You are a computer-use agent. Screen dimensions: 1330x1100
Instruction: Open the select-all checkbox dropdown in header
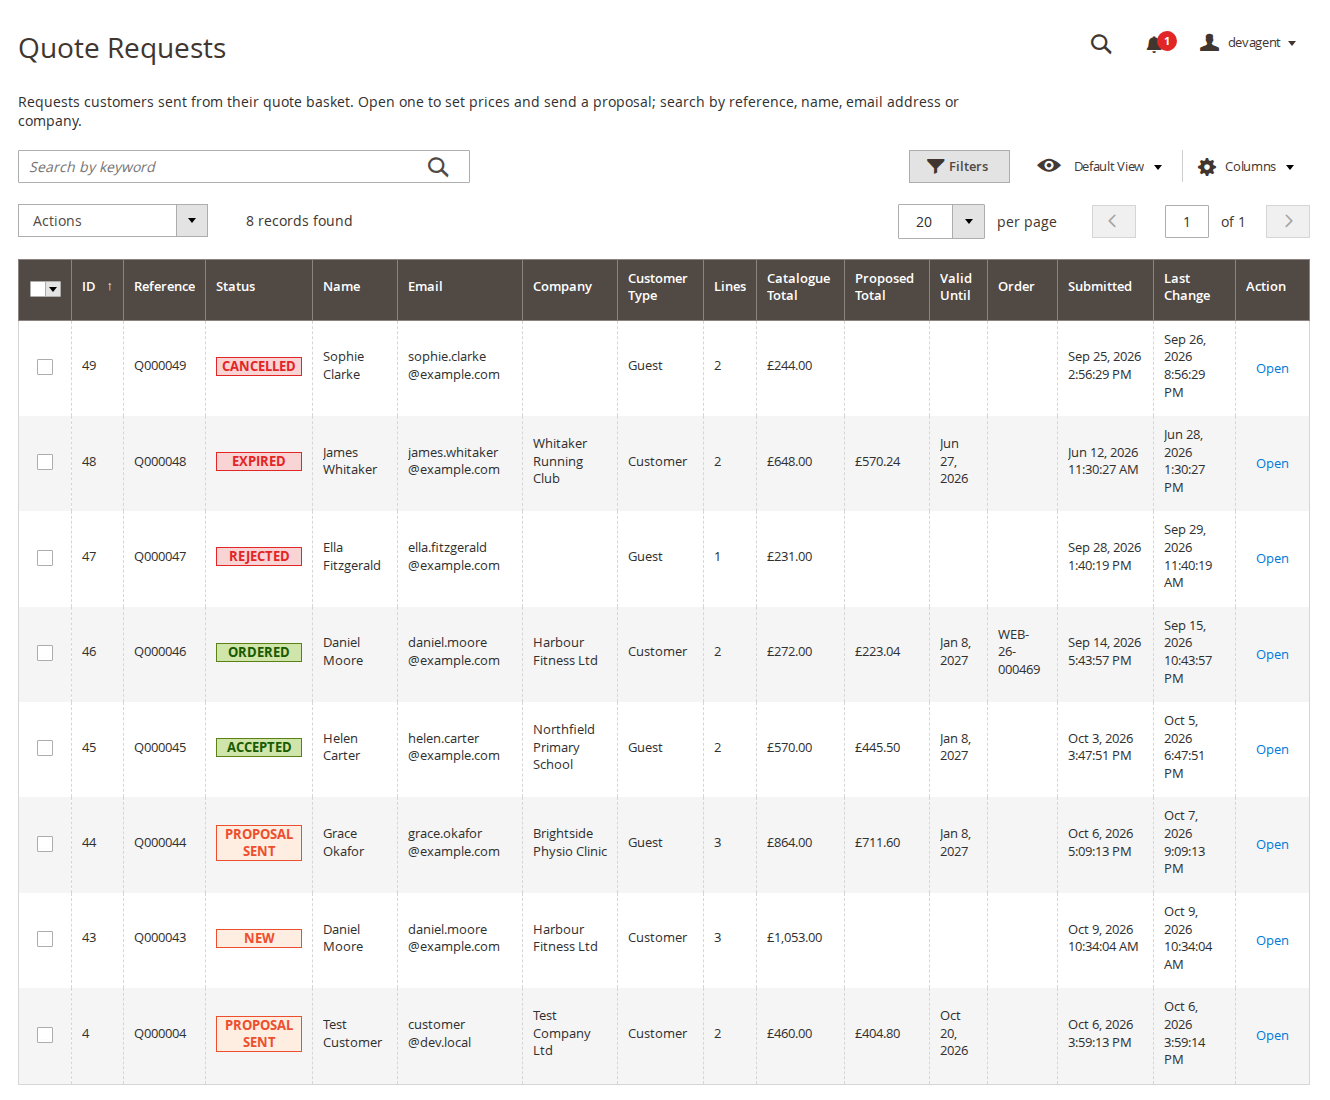pyautogui.click(x=54, y=289)
